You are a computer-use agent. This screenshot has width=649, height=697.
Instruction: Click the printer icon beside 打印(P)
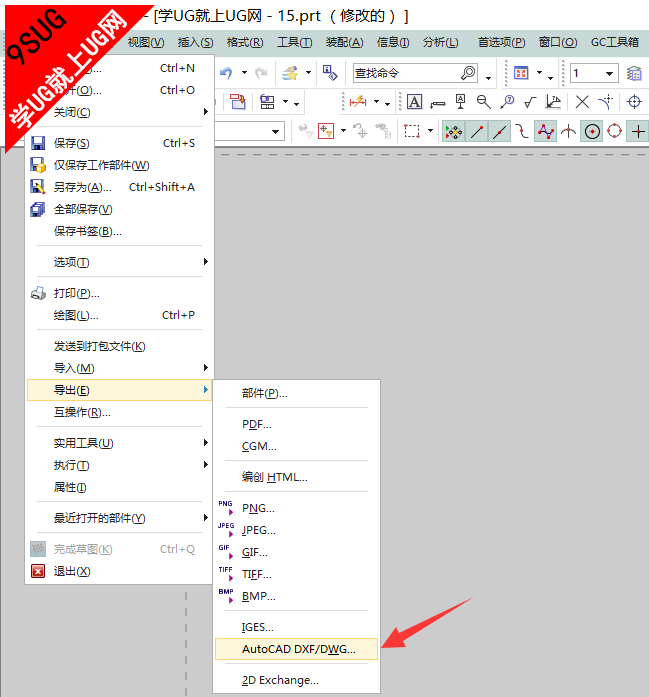[38, 293]
